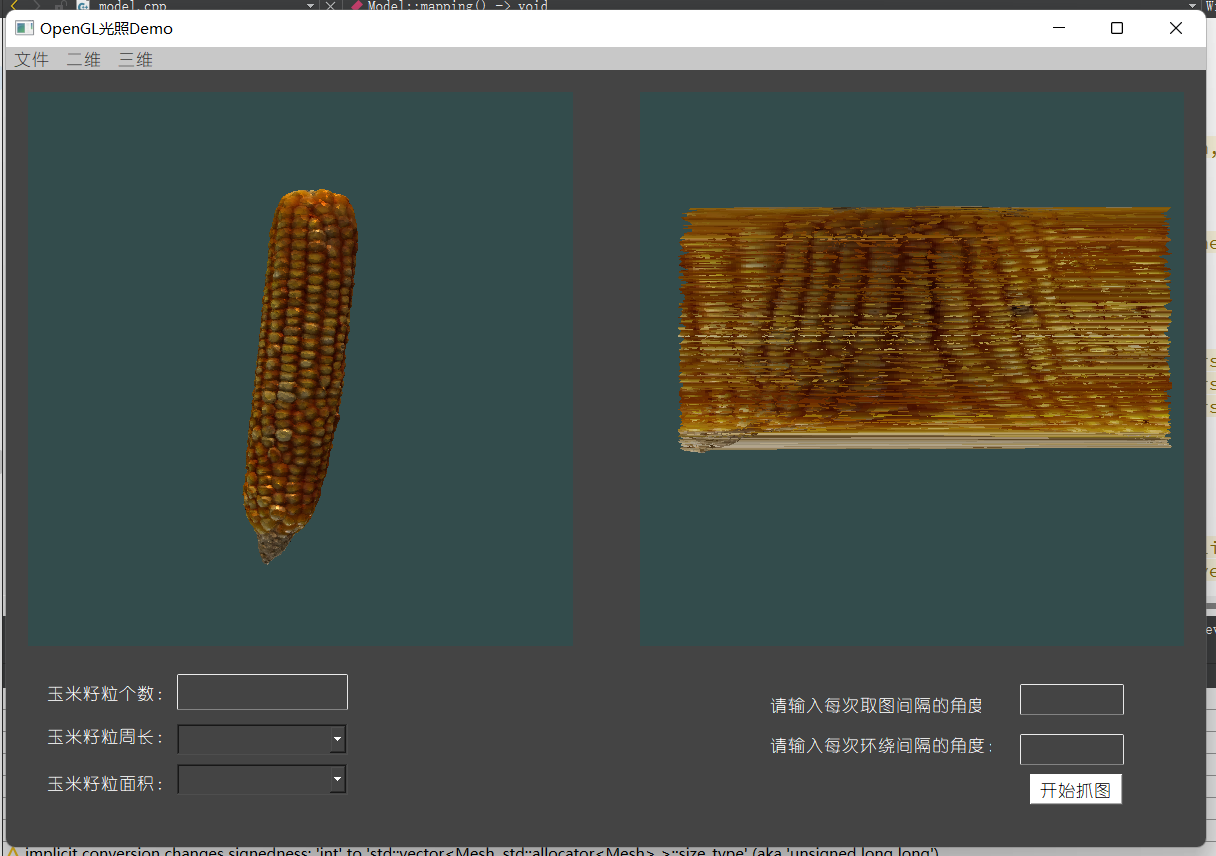Close the model.cpp tab in background editor

(x=330, y=5)
